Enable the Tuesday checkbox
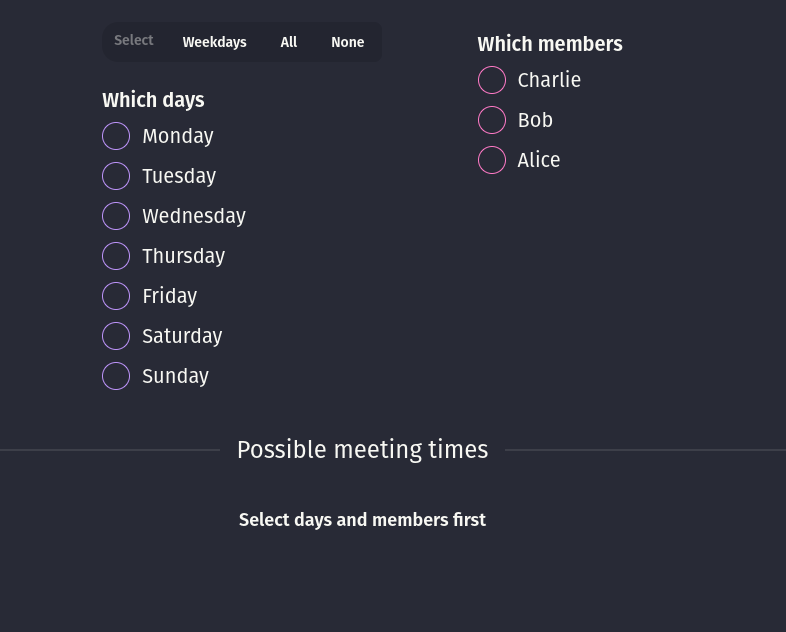 [x=116, y=176]
